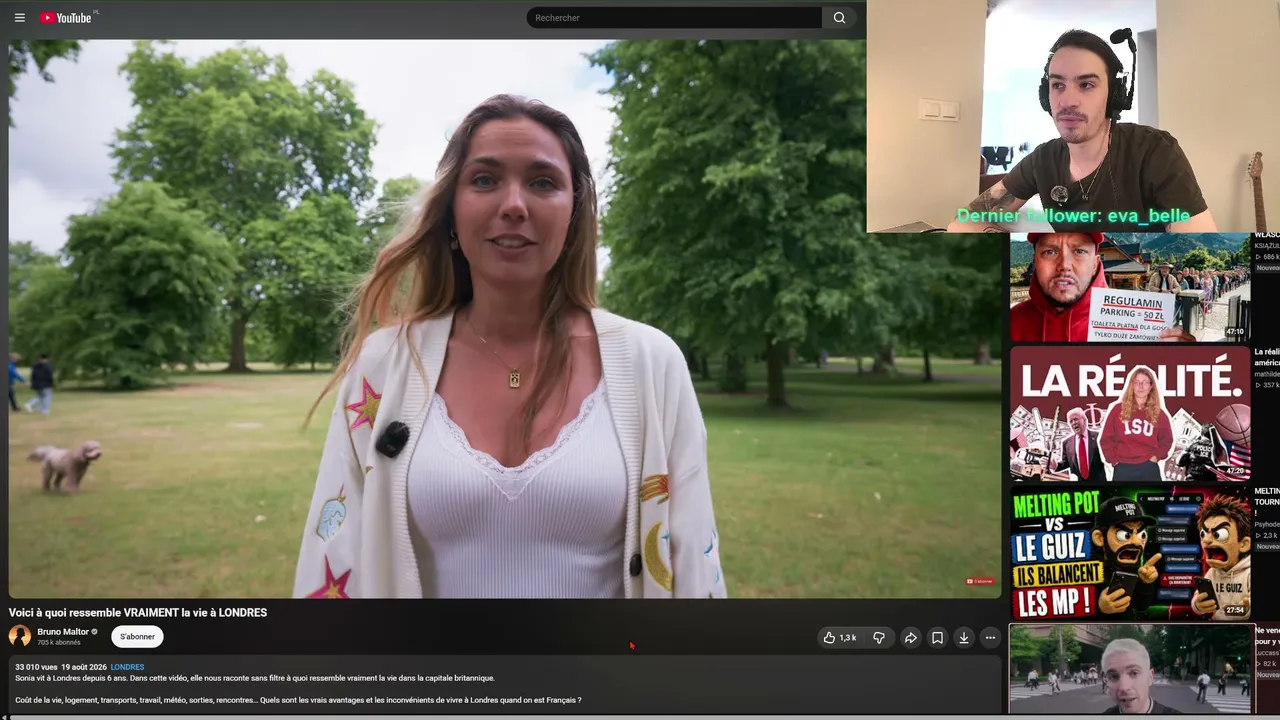Go to the YouTube home logo
This screenshot has width=1280, height=720.
coord(66,17)
